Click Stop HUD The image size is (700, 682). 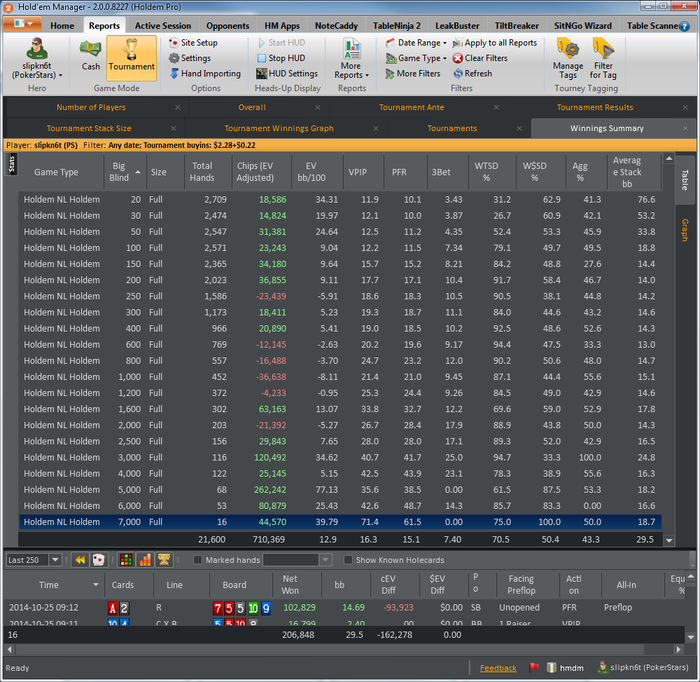coord(281,58)
